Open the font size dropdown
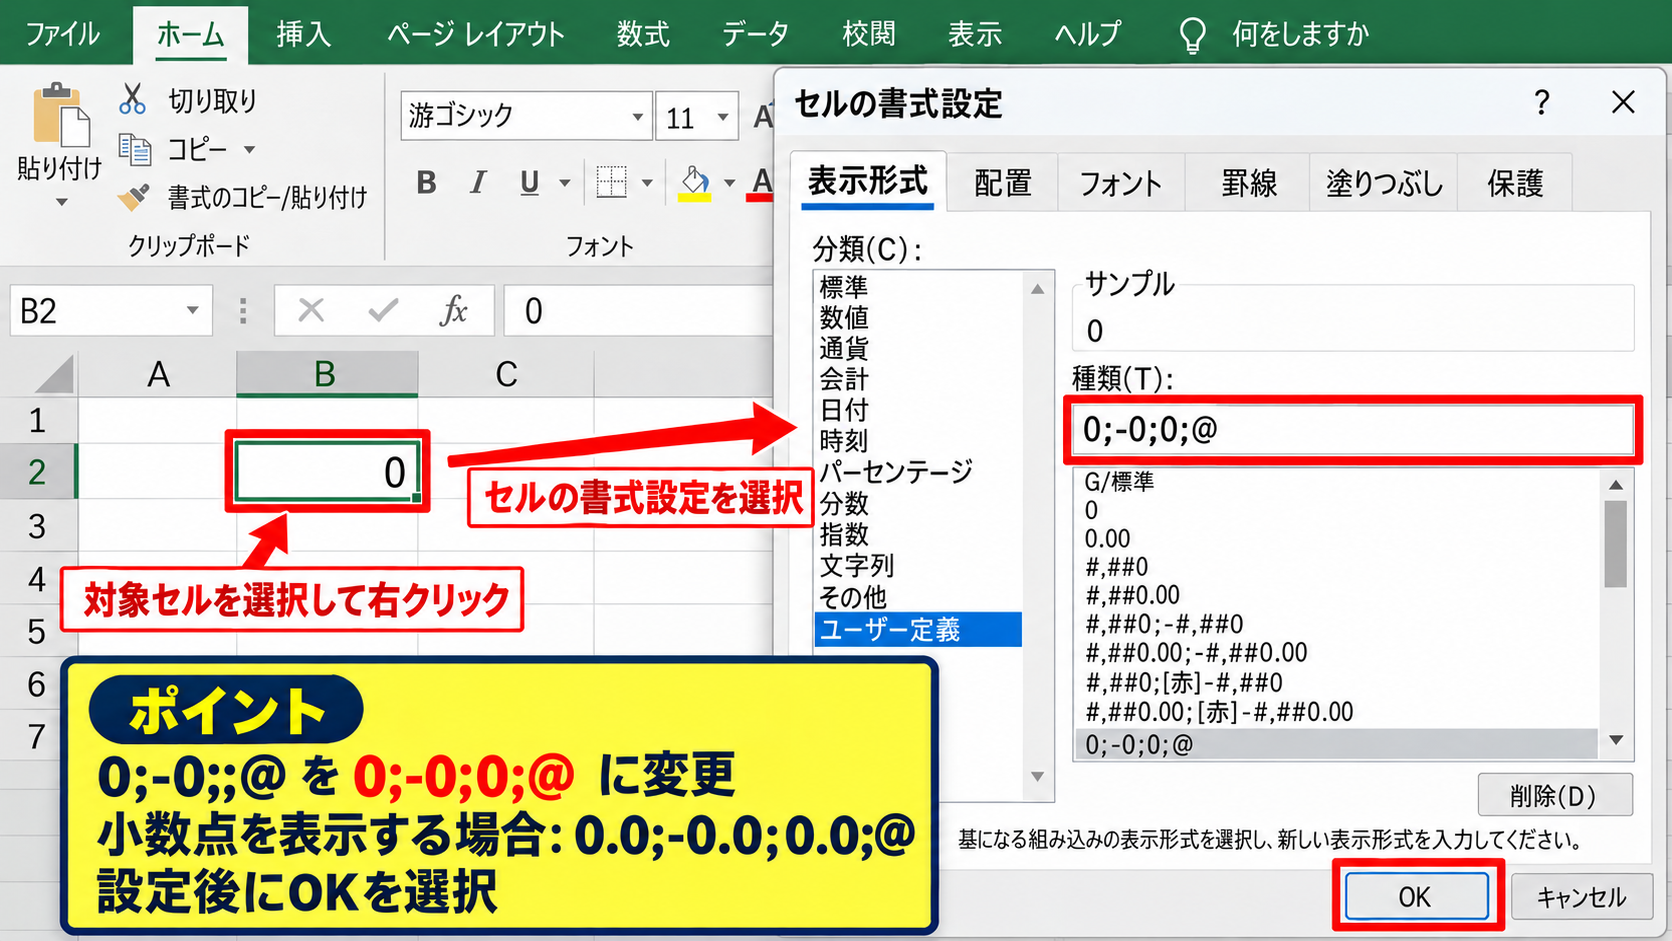Viewport: 1672px width, 941px height. pyautogui.click(x=723, y=117)
